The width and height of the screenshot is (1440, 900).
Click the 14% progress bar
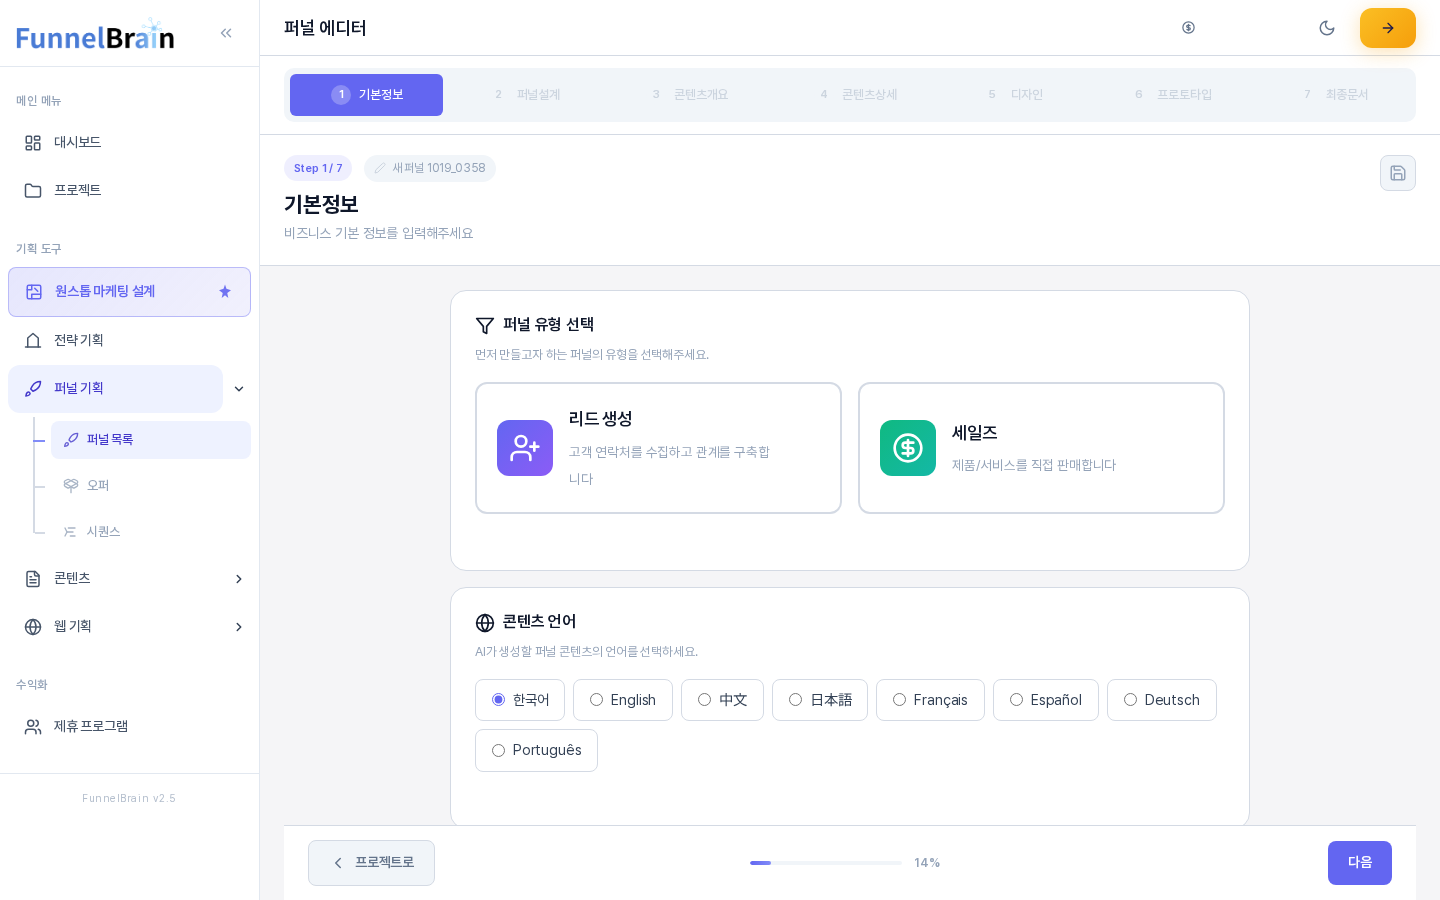point(826,863)
